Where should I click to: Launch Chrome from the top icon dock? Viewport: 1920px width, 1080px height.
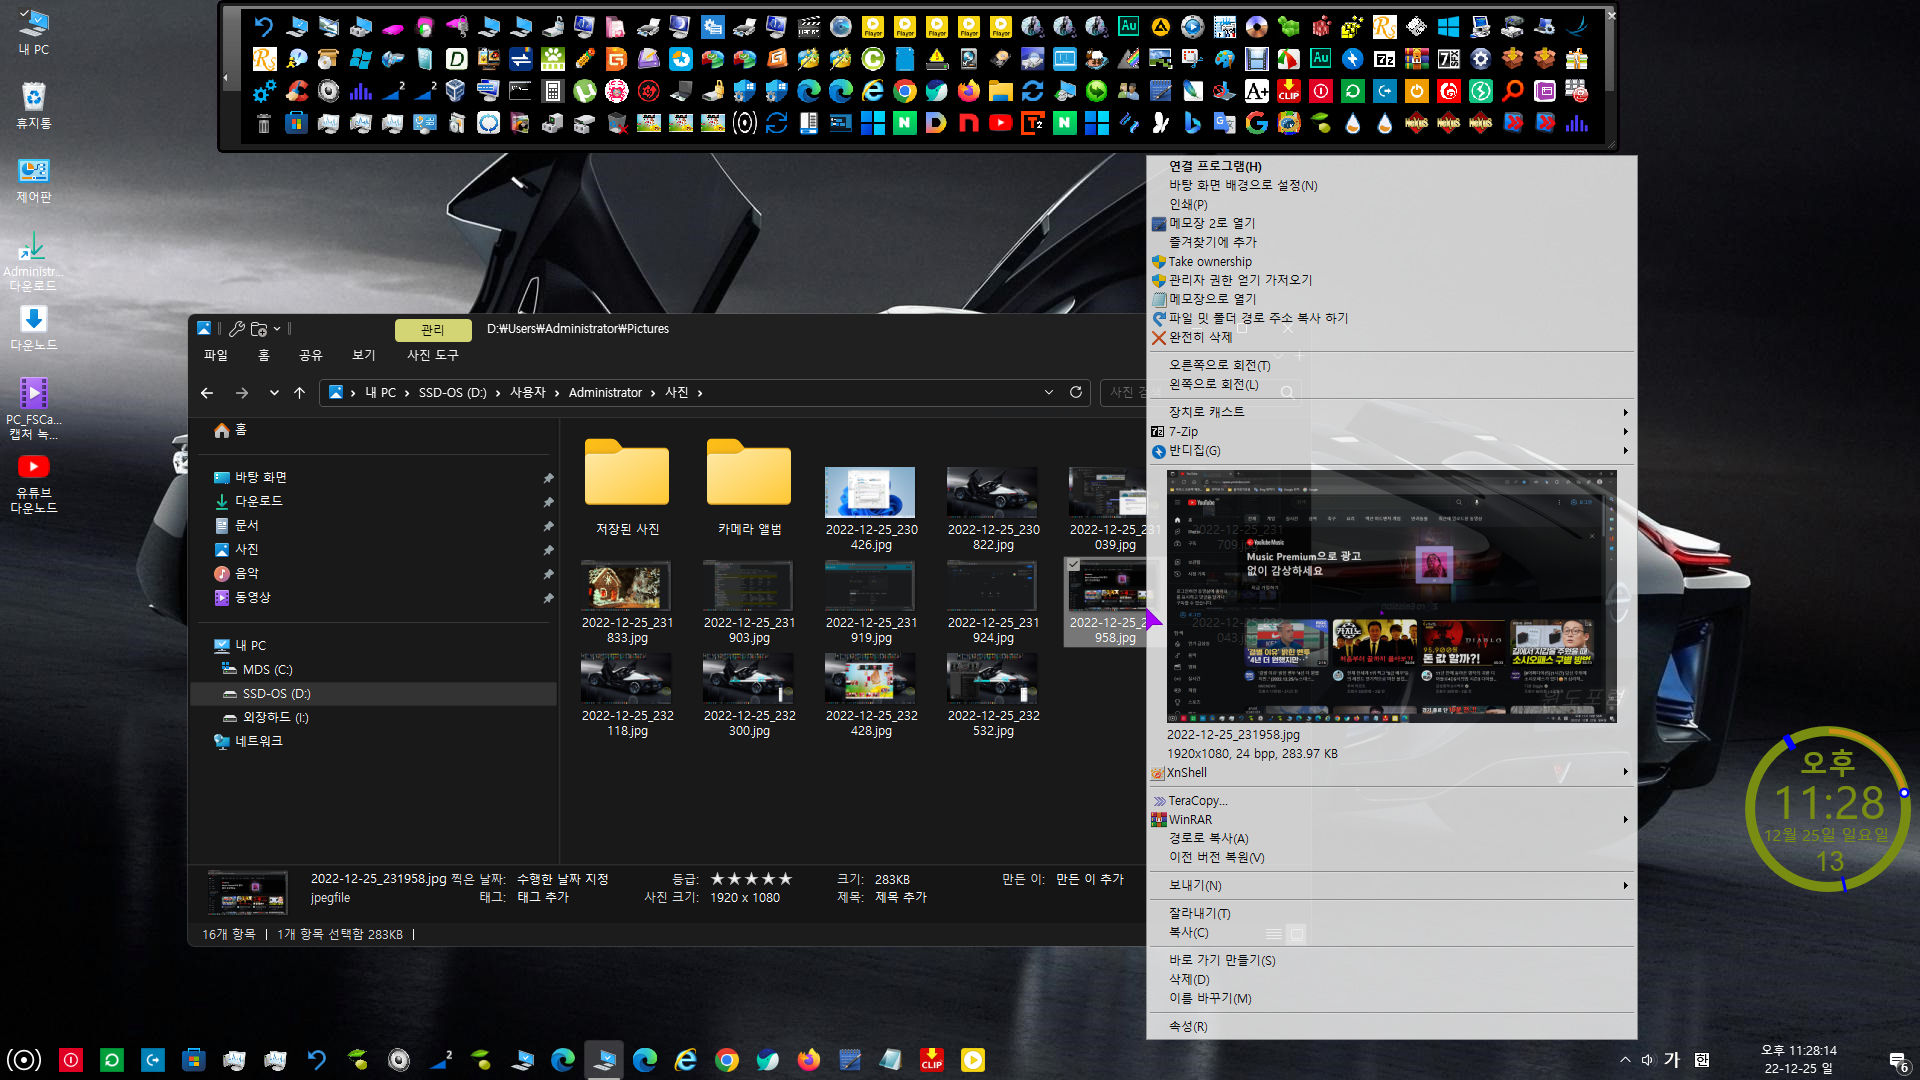(x=905, y=91)
